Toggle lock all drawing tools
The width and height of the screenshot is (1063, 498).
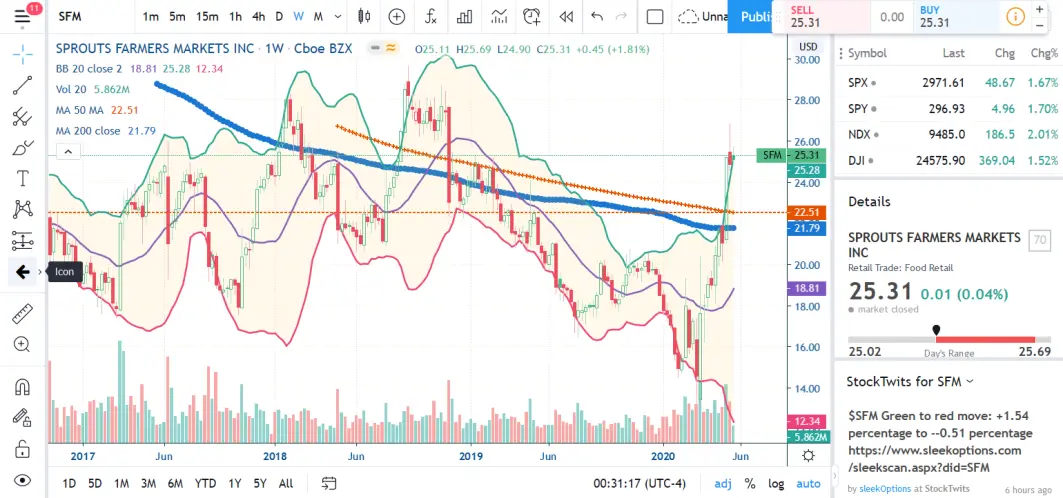coord(22,449)
